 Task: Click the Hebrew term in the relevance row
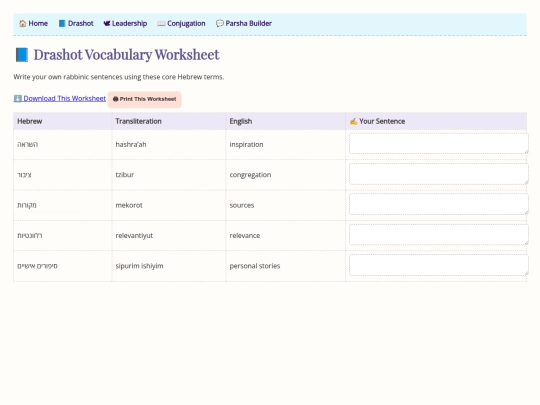pyautogui.click(x=30, y=236)
